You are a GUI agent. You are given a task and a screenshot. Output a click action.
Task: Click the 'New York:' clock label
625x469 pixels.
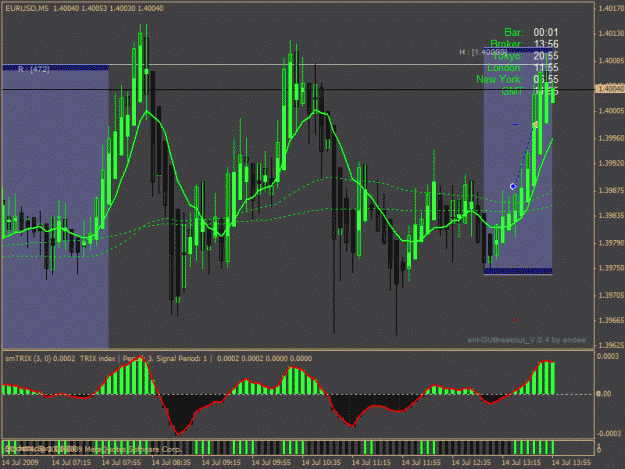(x=499, y=79)
